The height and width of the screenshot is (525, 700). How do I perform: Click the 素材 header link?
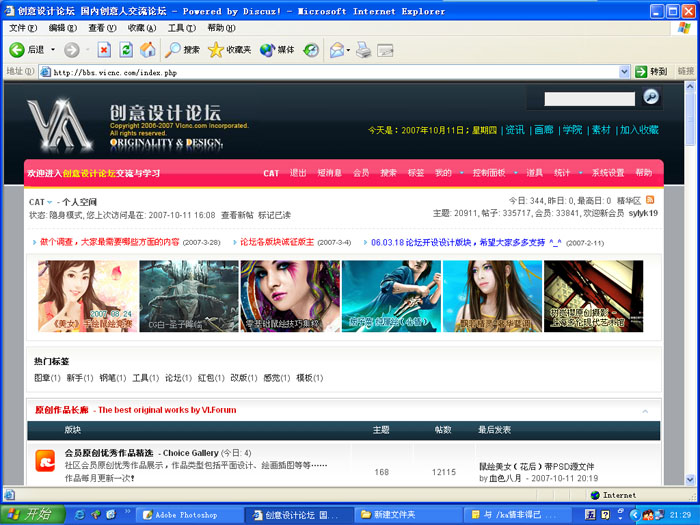point(601,130)
